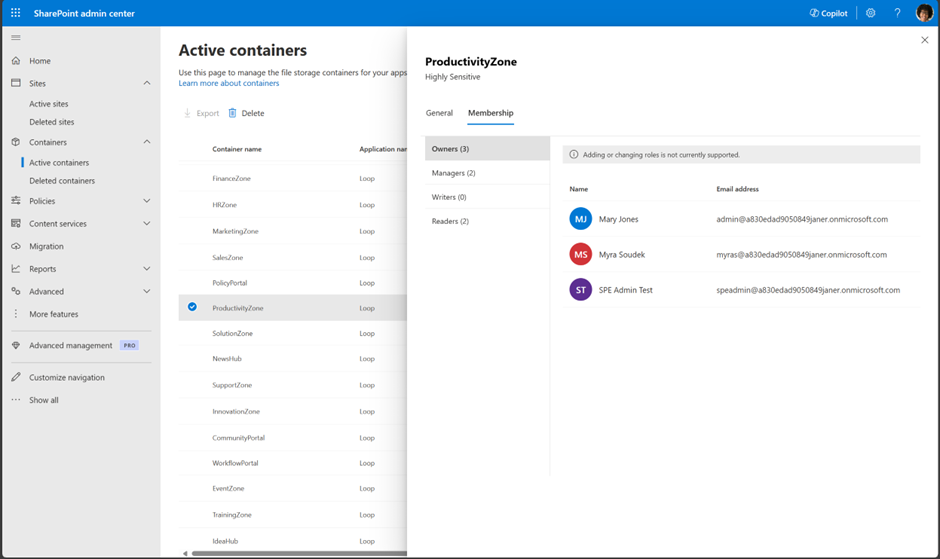Open the app launcher waffle icon

[x=15, y=13]
